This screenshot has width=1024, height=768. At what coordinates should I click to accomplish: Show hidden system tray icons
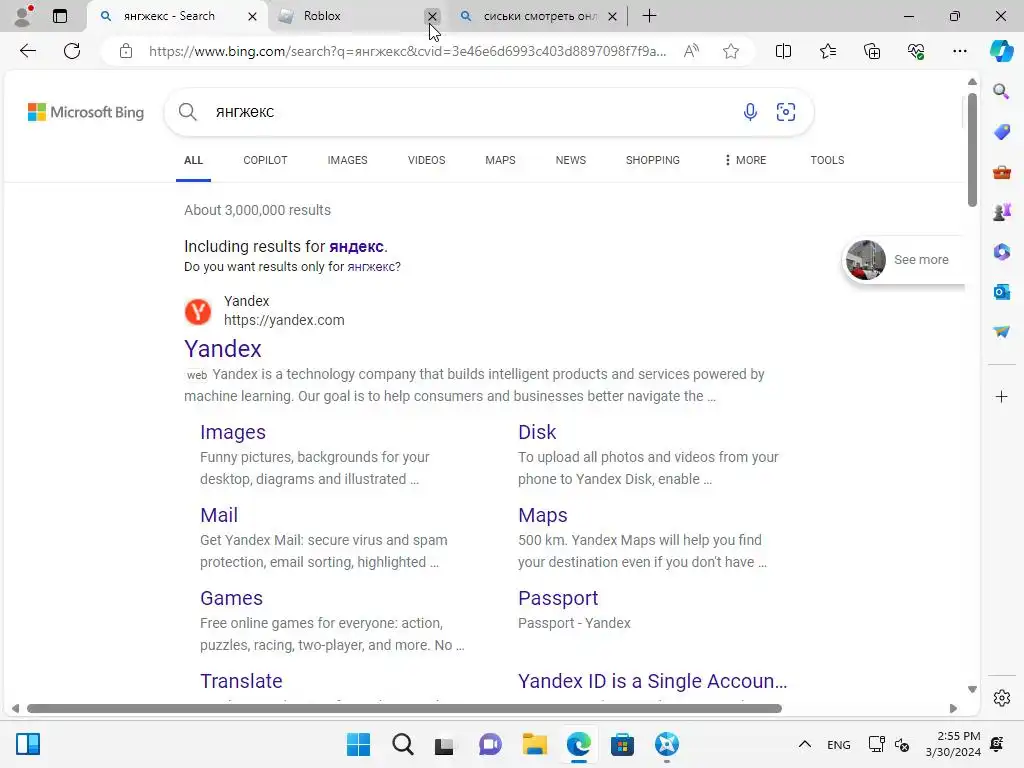[805, 744]
